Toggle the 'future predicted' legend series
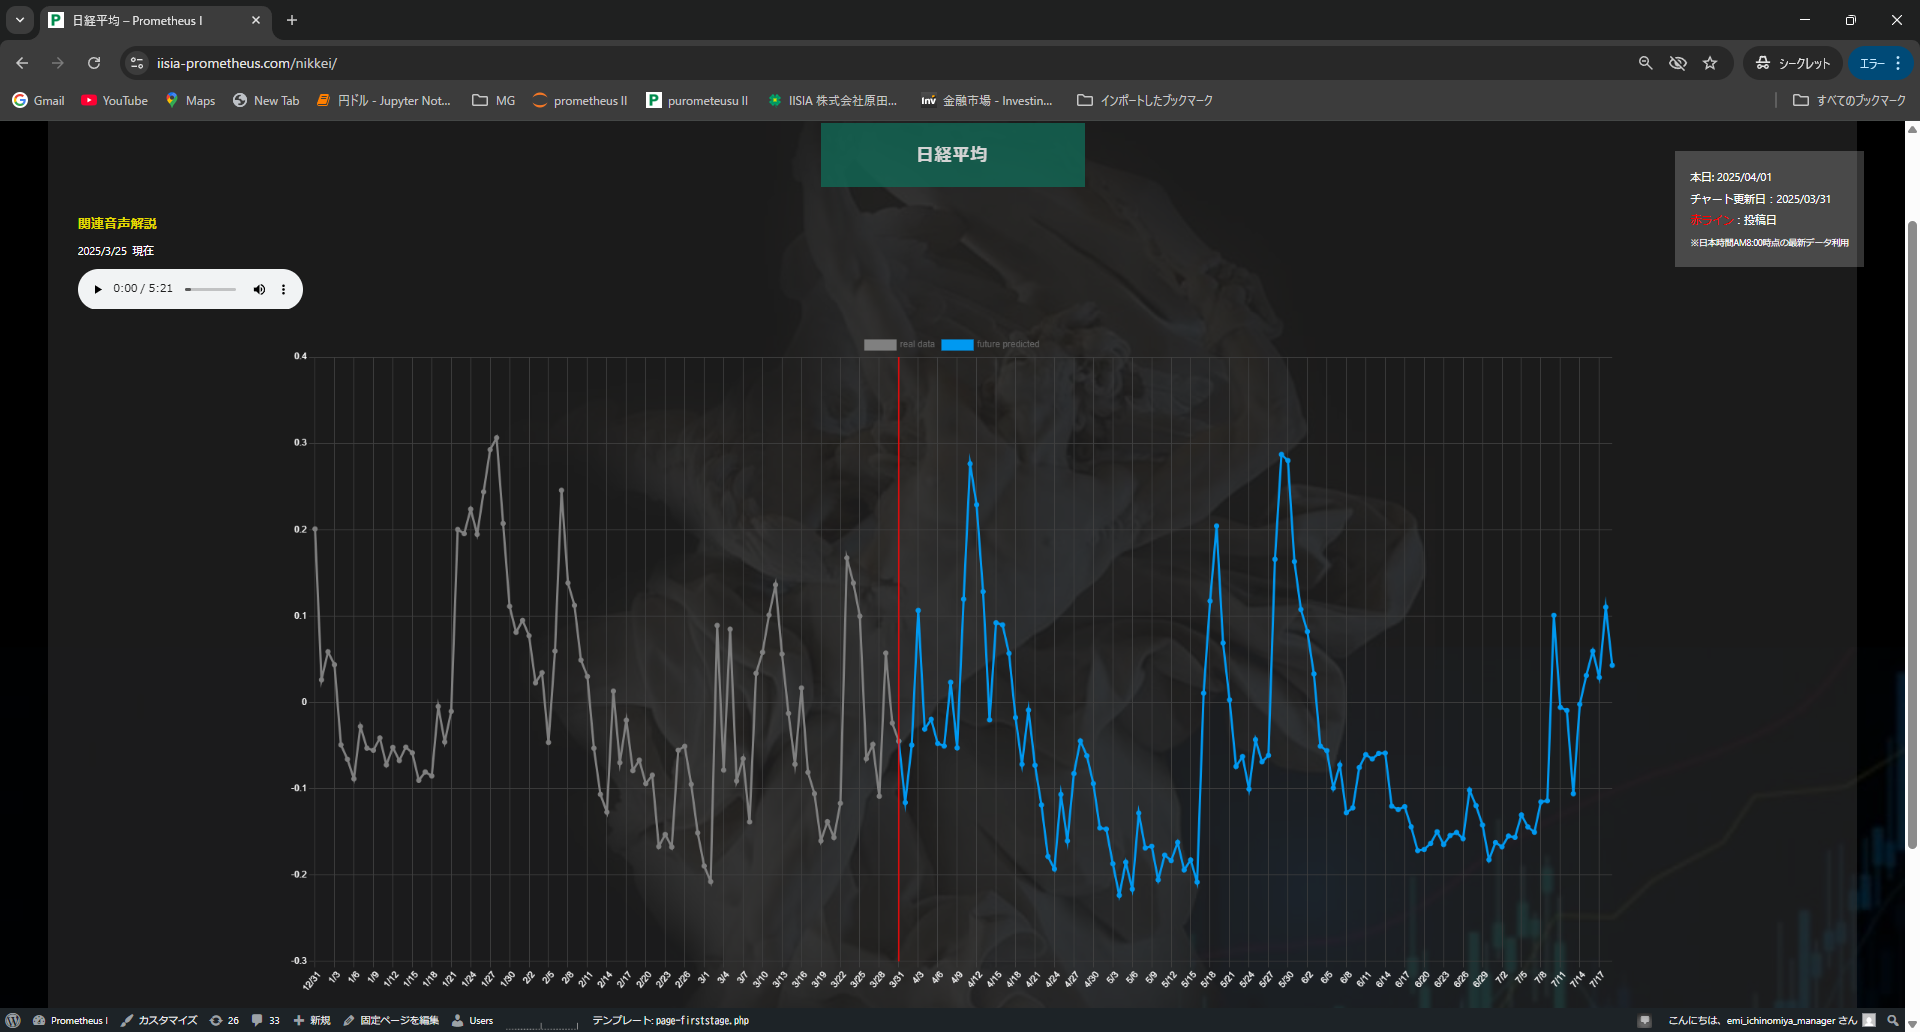 pos(989,344)
